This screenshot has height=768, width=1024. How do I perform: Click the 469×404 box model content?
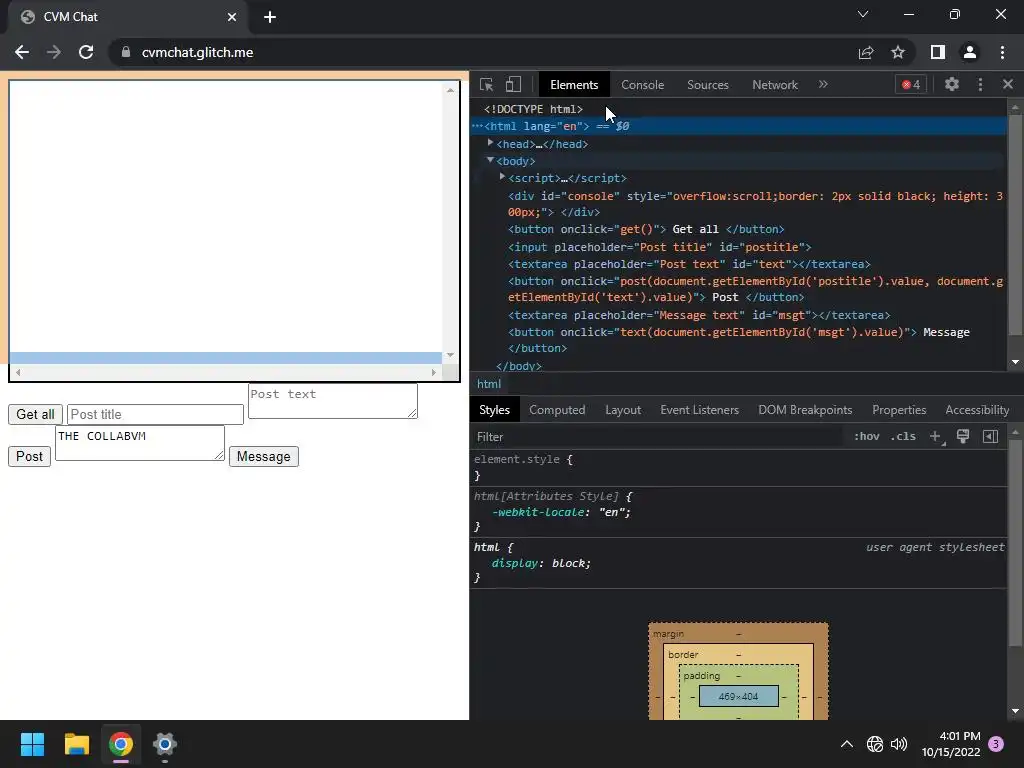pyautogui.click(x=739, y=696)
